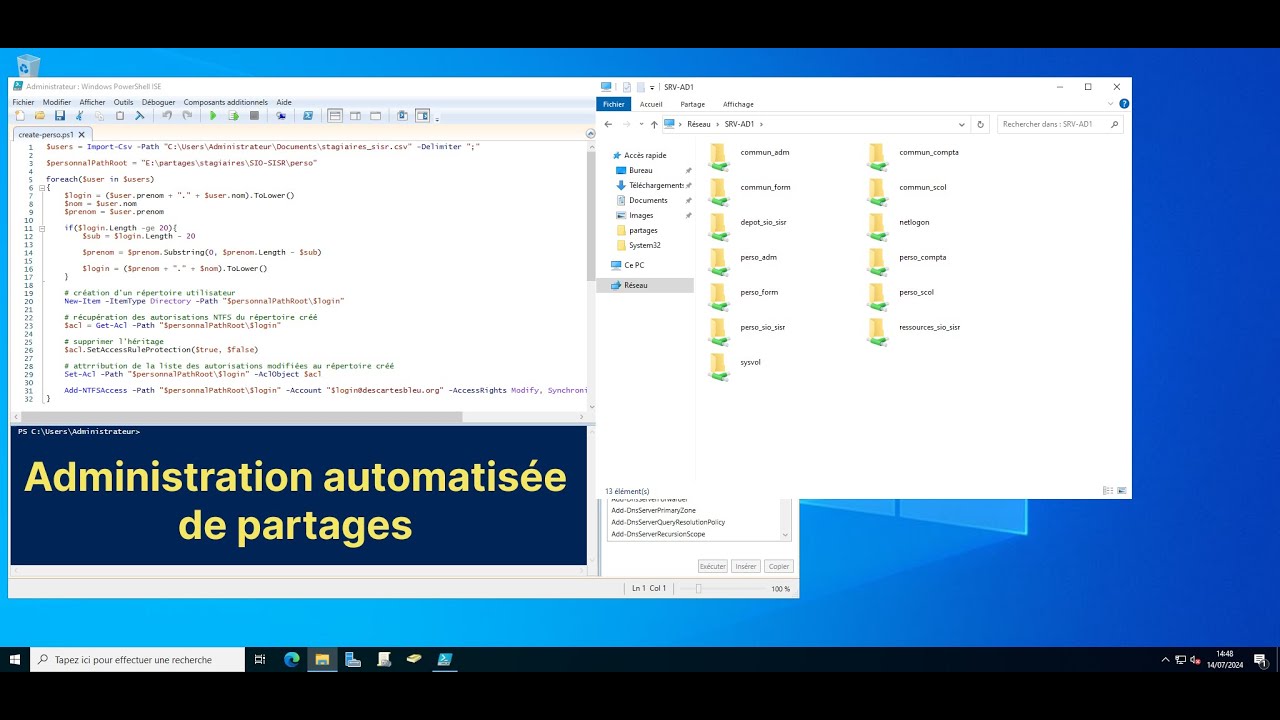This screenshot has width=1280, height=720.
Task: Open the Explorer address bar history dropdown
Action: click(x=961, y=124)
